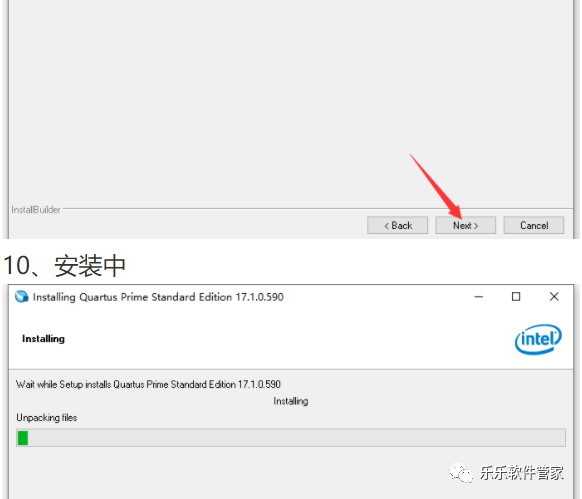The height and width of the screenshot is (499, 582).
Task: Click the green installation progress bar
Action: 291,438
